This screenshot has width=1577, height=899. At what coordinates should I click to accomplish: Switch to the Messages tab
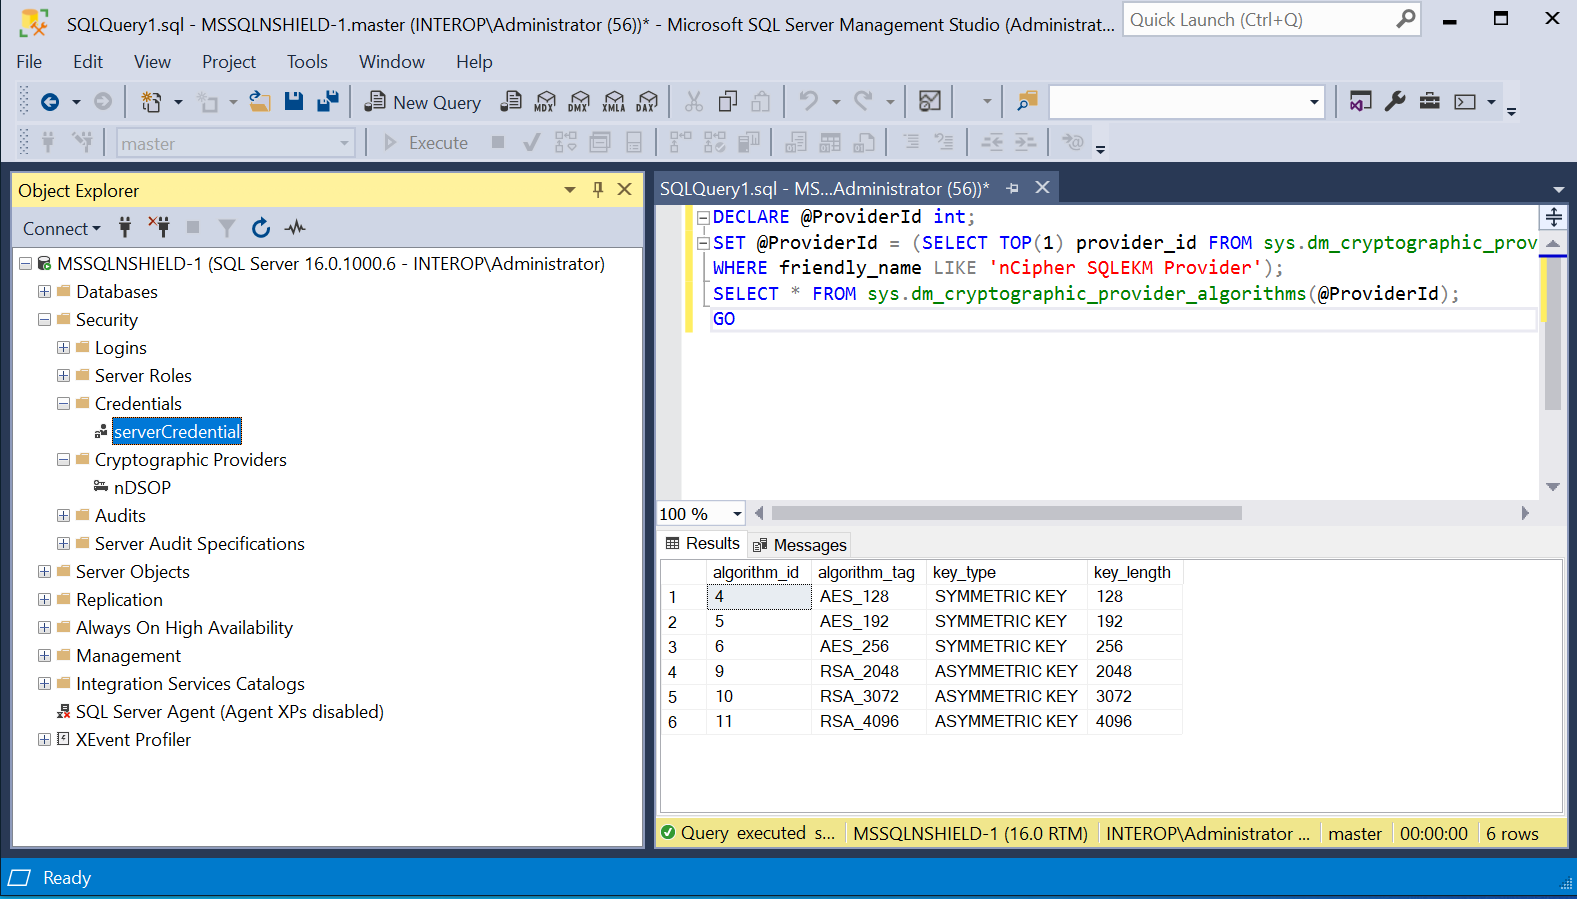pos(799,545)
